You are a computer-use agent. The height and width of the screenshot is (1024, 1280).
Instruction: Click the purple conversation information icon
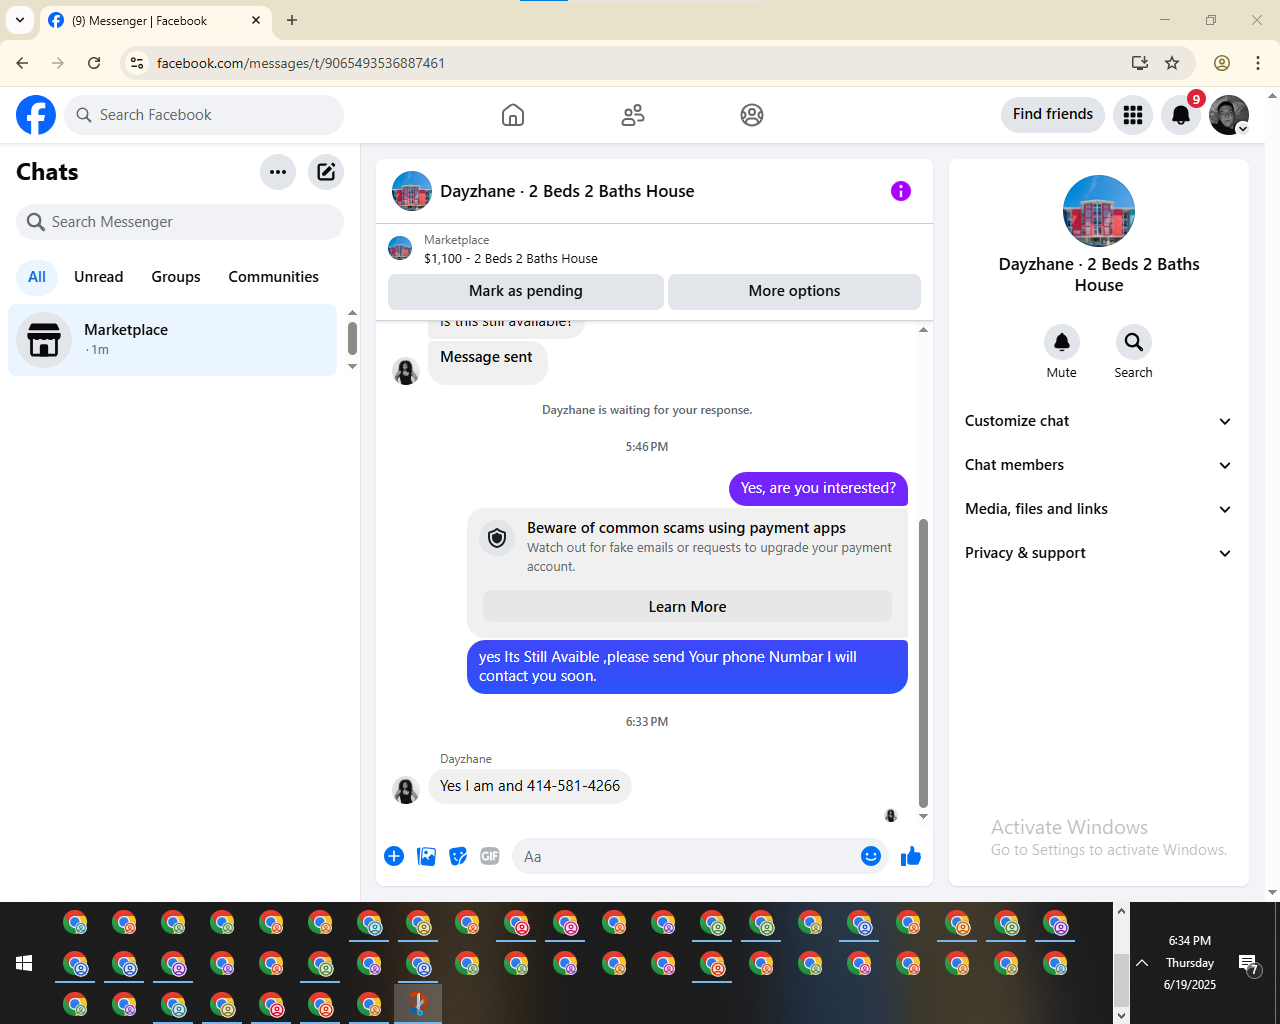(901, 191)
